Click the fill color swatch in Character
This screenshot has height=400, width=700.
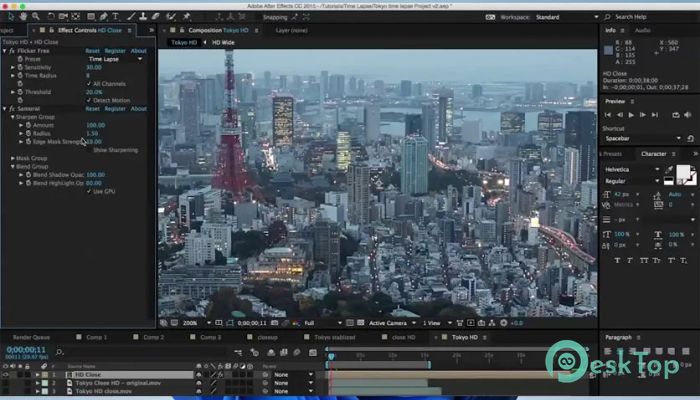tap(683, 172)
